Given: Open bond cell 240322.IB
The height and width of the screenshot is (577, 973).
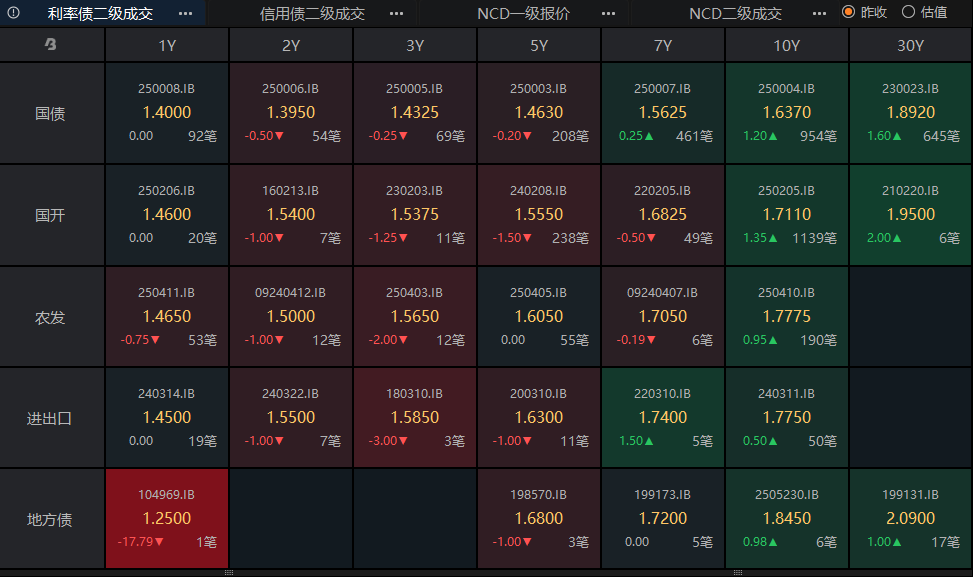Looking at the screenshot, I should tap(291, 418).
